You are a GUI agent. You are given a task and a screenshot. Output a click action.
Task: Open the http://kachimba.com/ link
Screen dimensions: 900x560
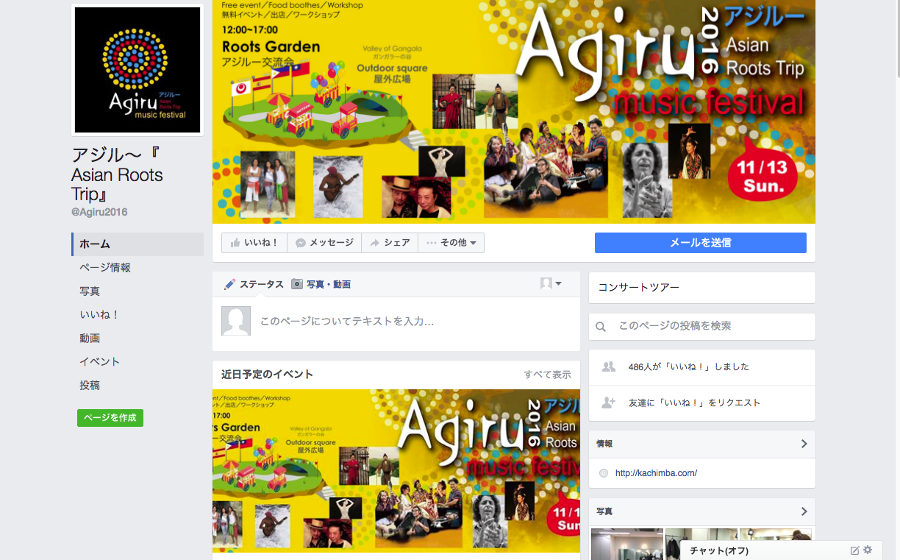click(656, 473)
